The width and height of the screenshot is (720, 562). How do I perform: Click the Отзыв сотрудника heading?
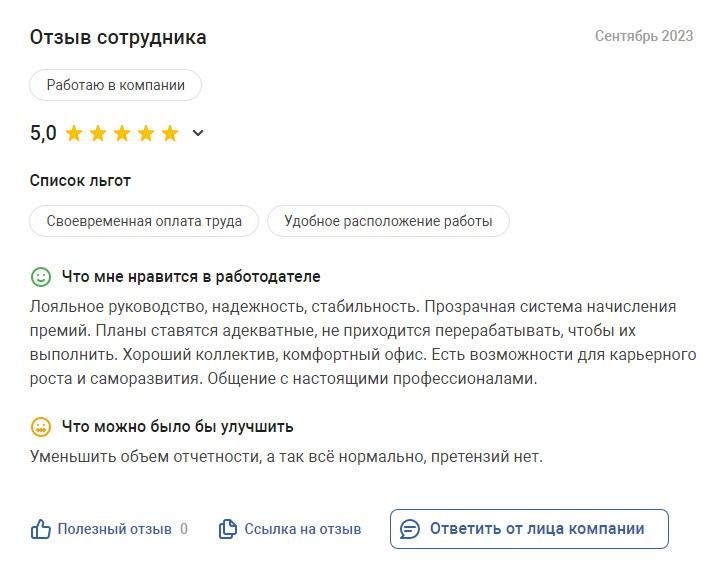[x=118, y=37]
